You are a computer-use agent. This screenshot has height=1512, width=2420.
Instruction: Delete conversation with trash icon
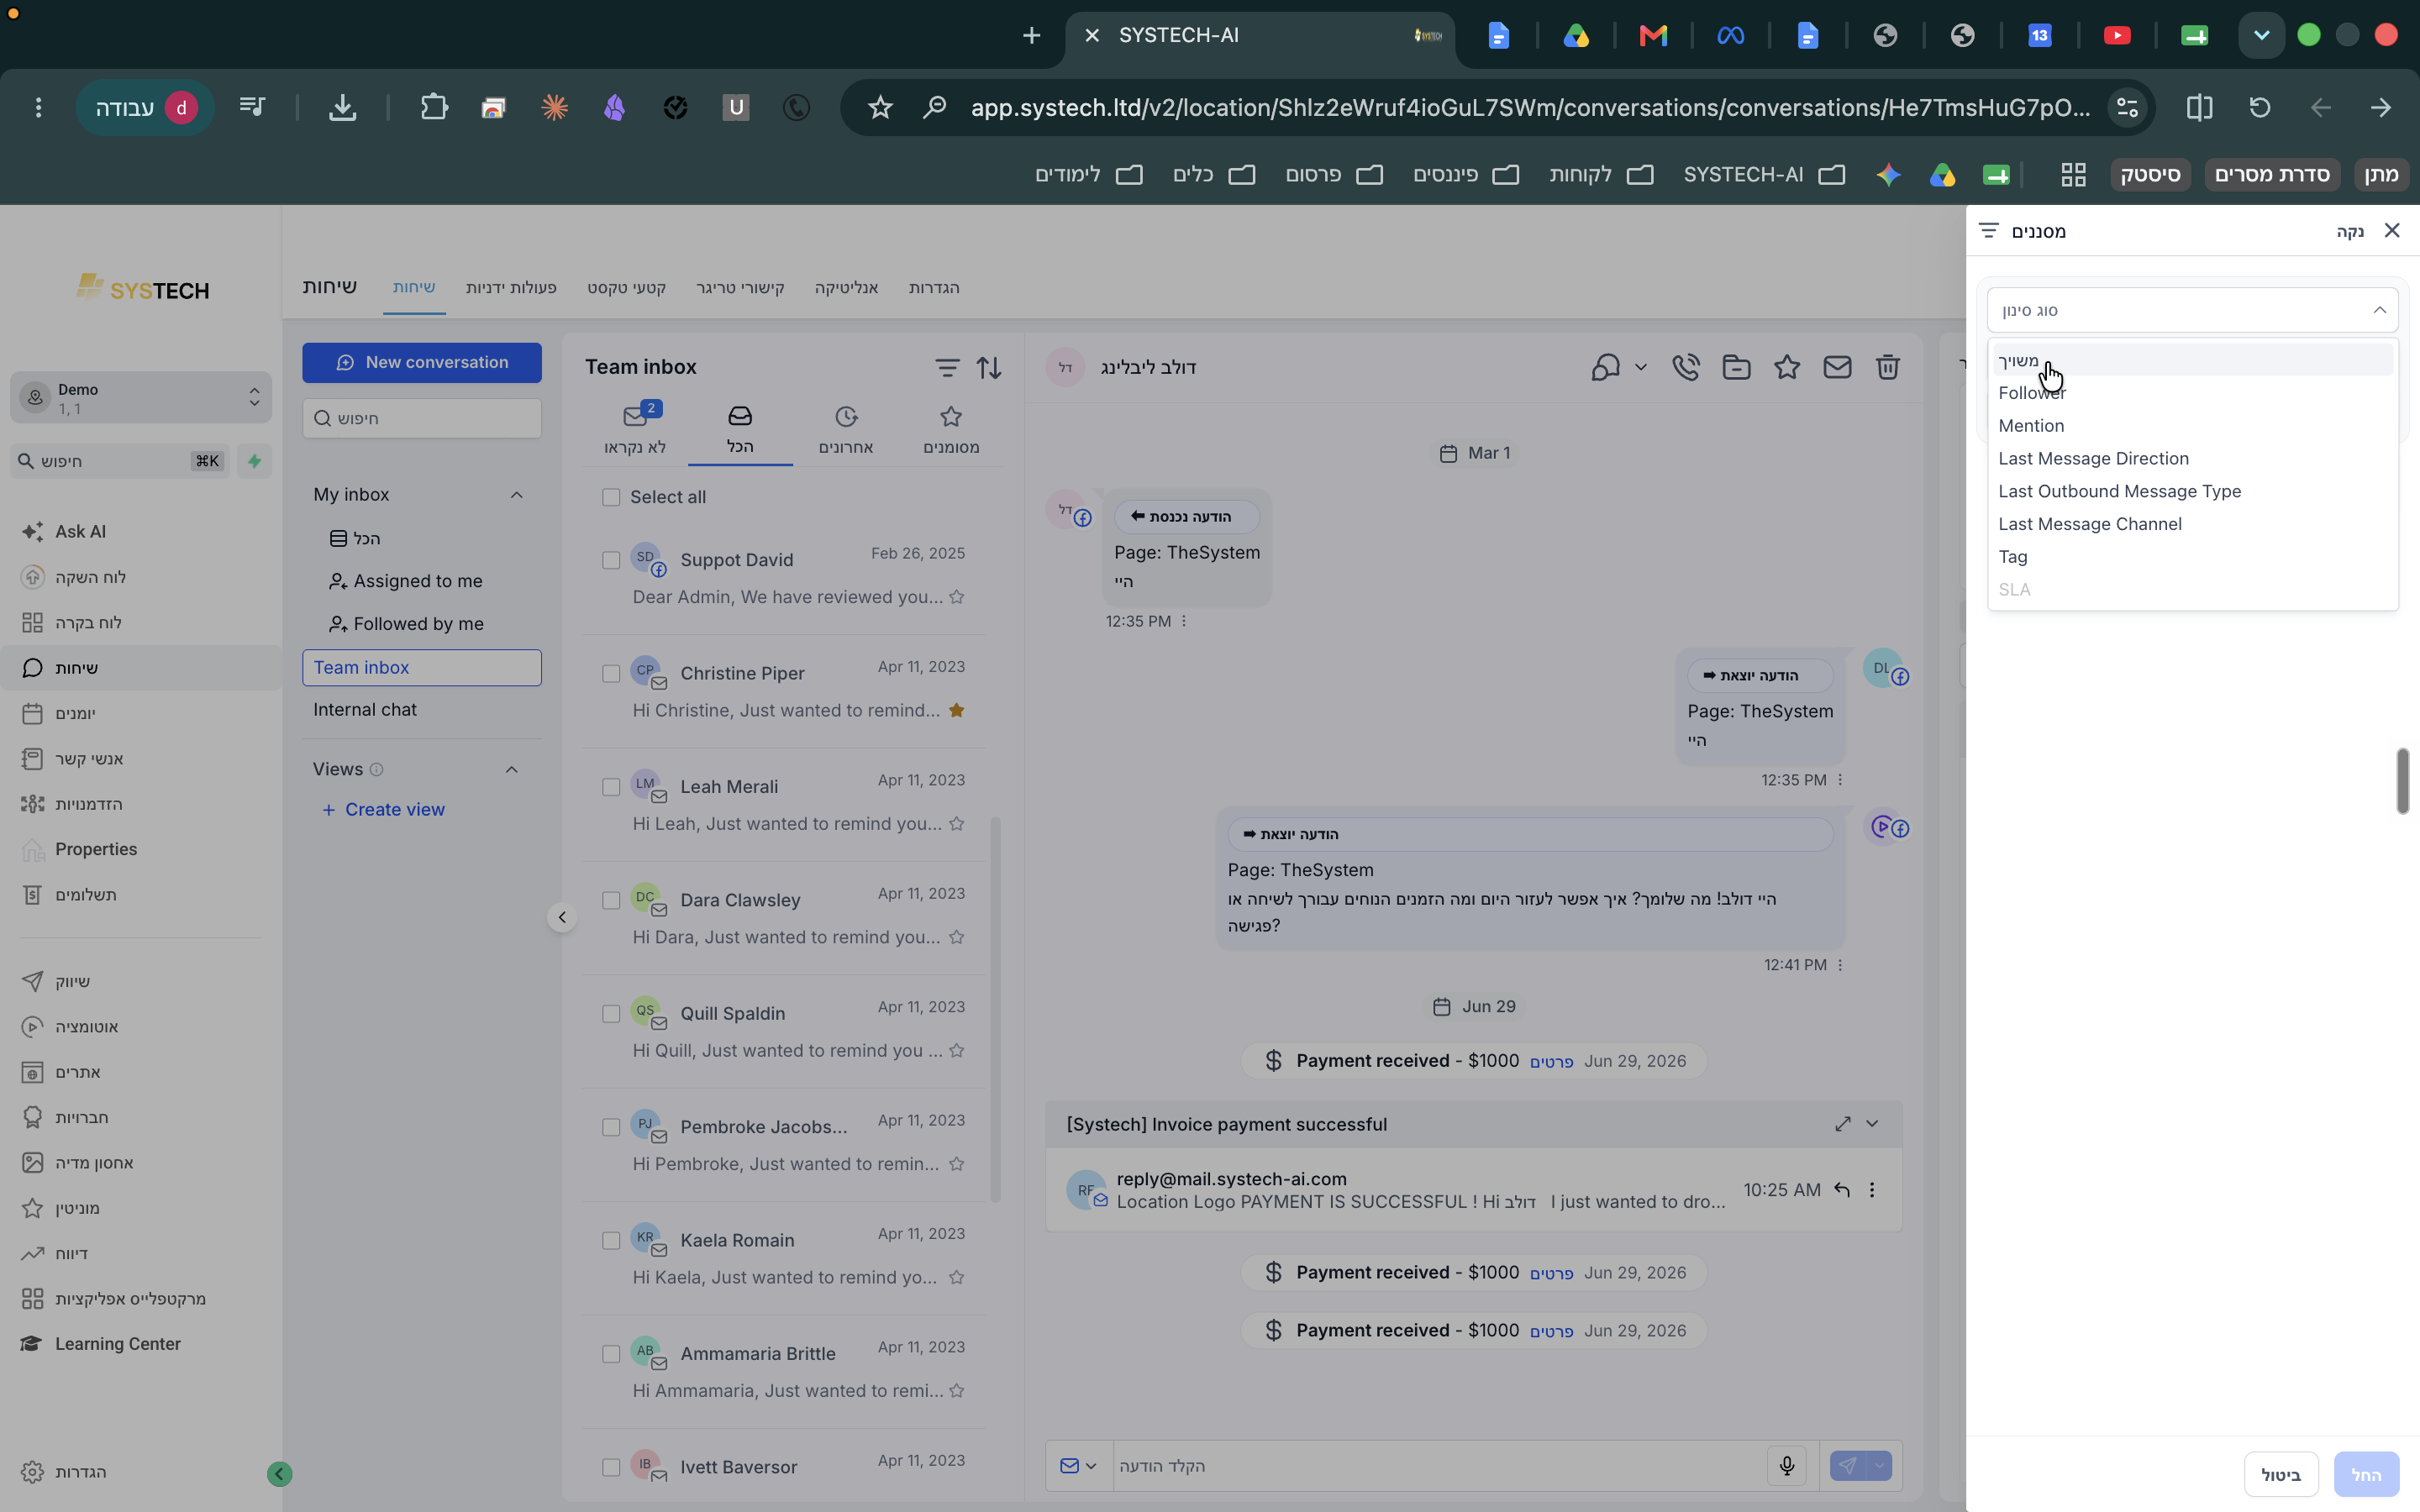[x=1887, y=367]
